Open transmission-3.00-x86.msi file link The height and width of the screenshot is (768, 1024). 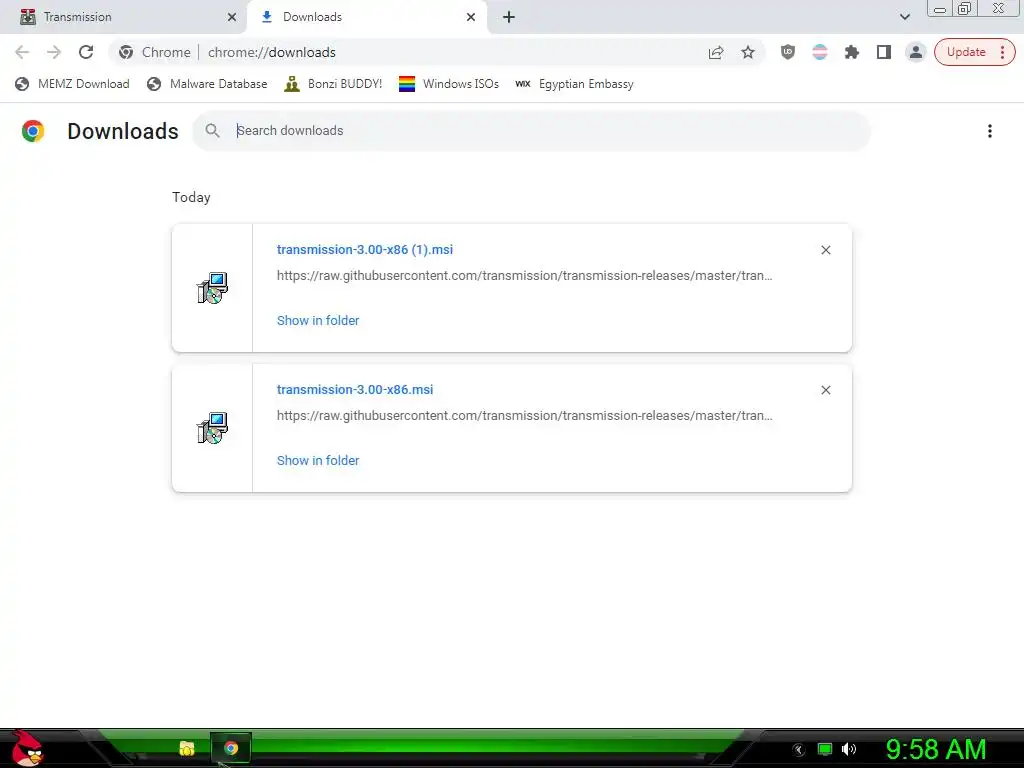coord(355,389)
